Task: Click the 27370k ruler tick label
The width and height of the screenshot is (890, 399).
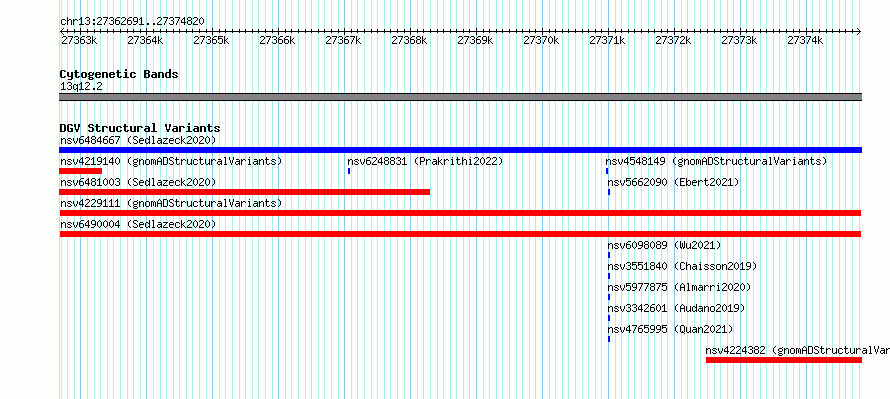Action: (541, 40)
